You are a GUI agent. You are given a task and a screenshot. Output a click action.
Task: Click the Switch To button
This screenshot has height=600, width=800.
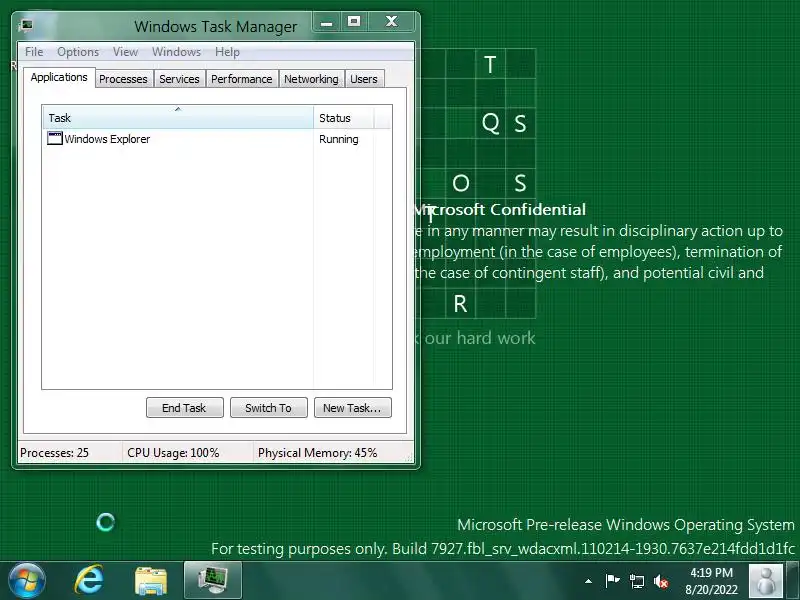coord(268,408)
